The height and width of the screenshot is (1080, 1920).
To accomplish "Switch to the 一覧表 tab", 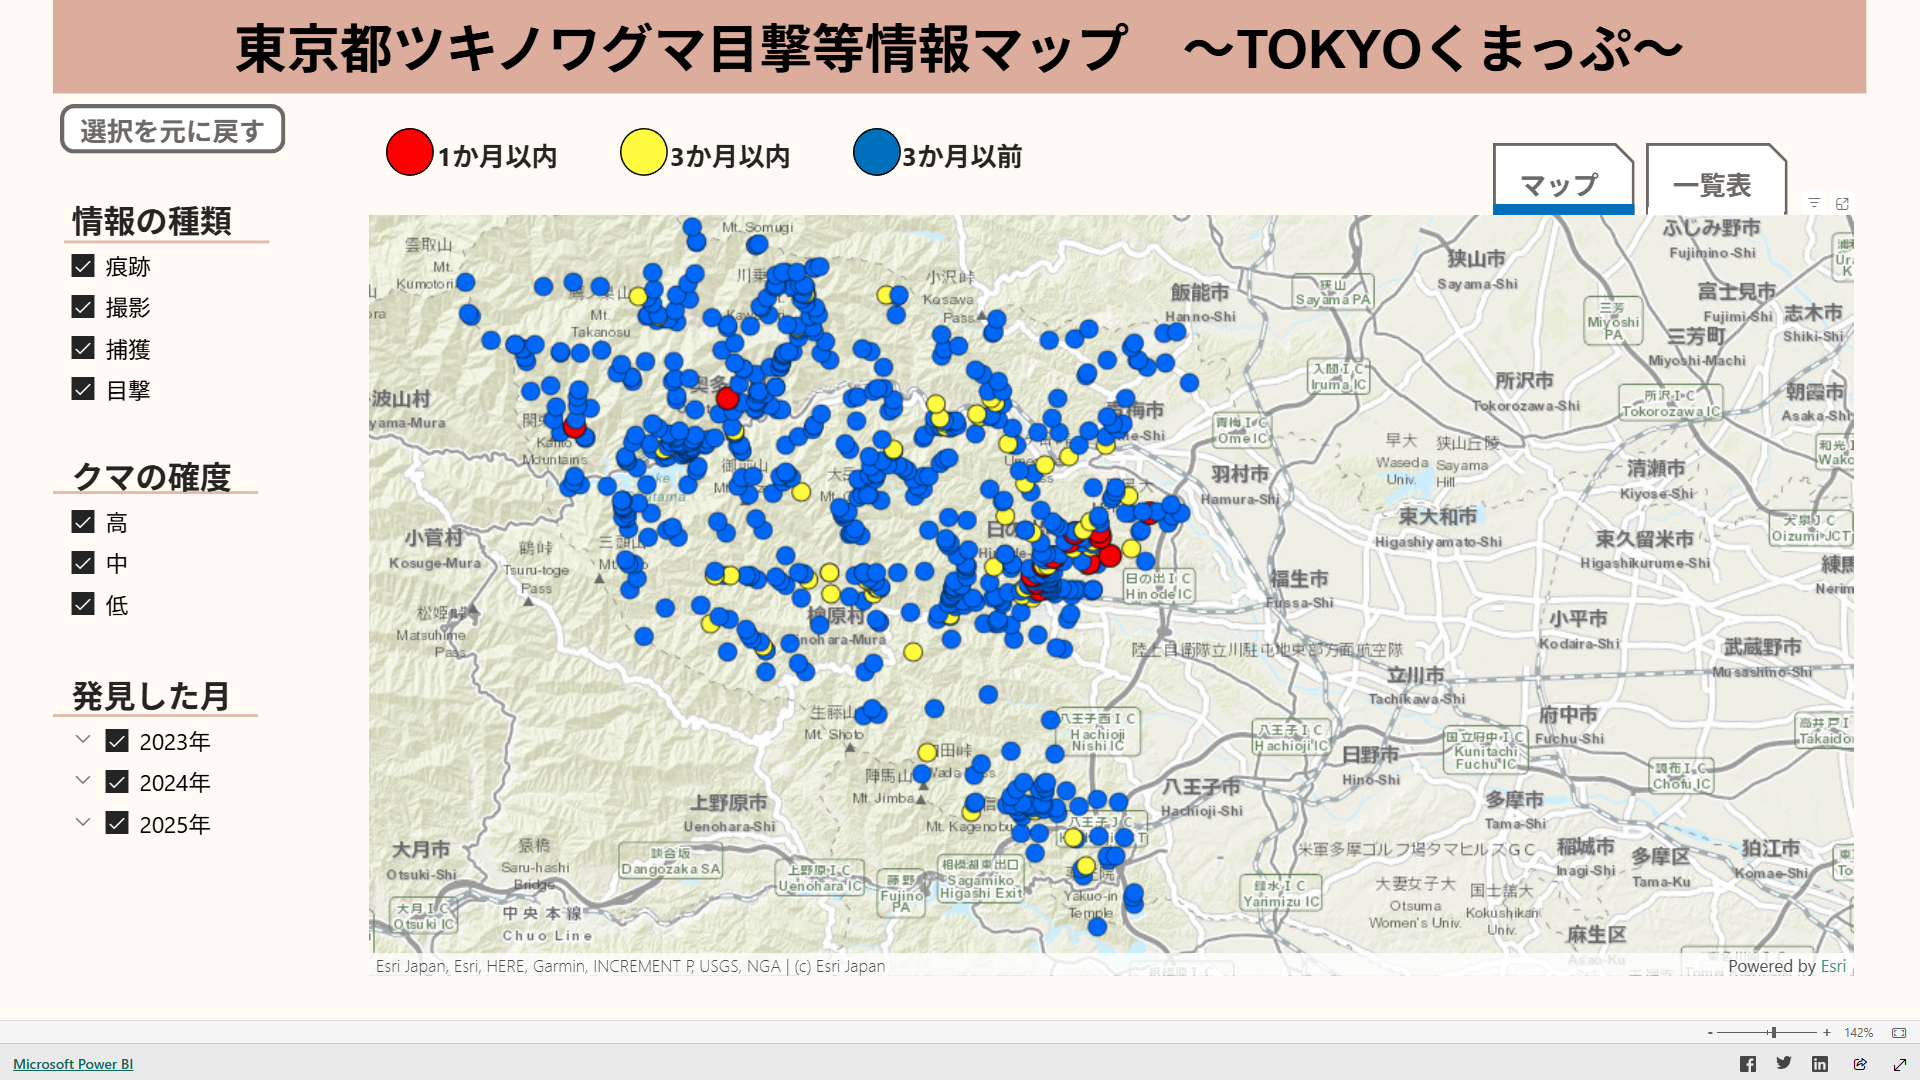I will (1713, 184).
